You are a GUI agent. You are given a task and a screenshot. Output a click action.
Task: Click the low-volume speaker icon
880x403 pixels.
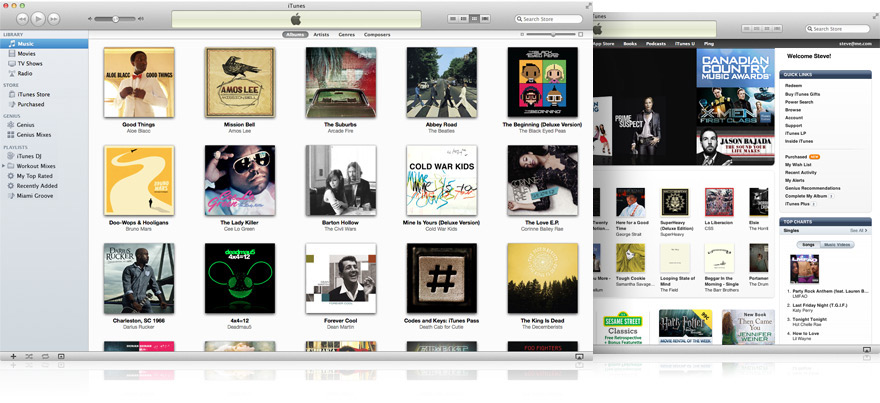pyautogui.click(x=90, y=19)
